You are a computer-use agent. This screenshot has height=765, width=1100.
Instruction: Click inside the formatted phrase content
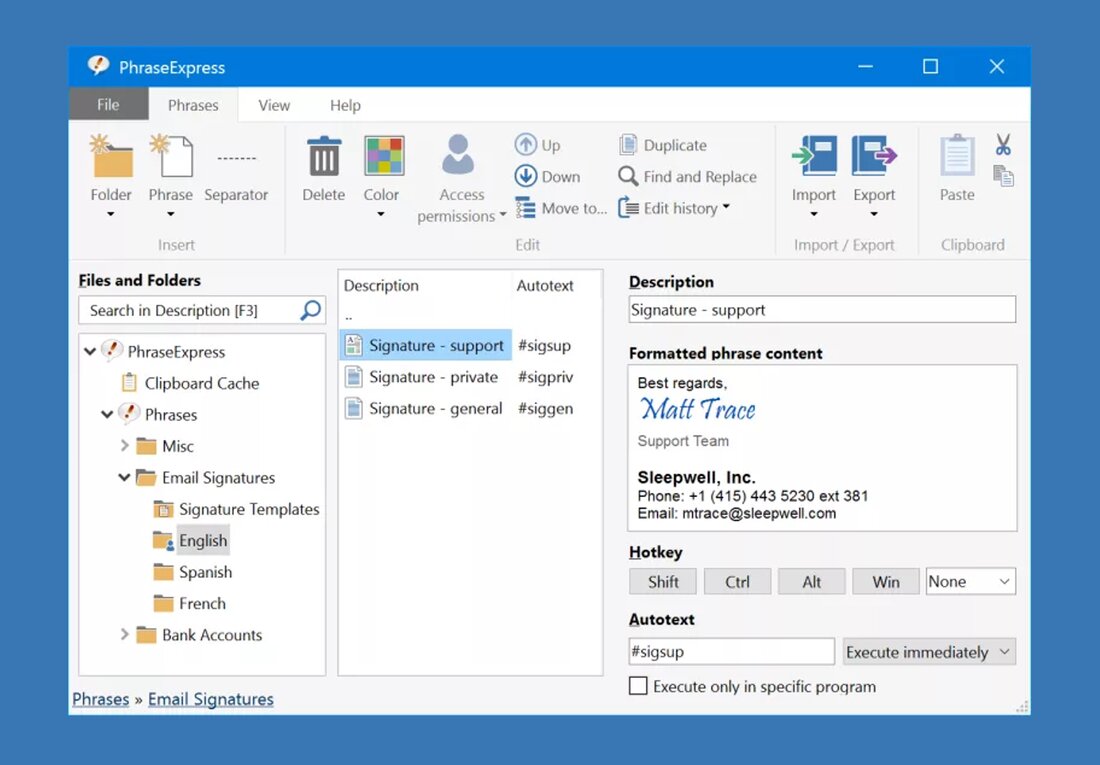(x=822, y=448)
